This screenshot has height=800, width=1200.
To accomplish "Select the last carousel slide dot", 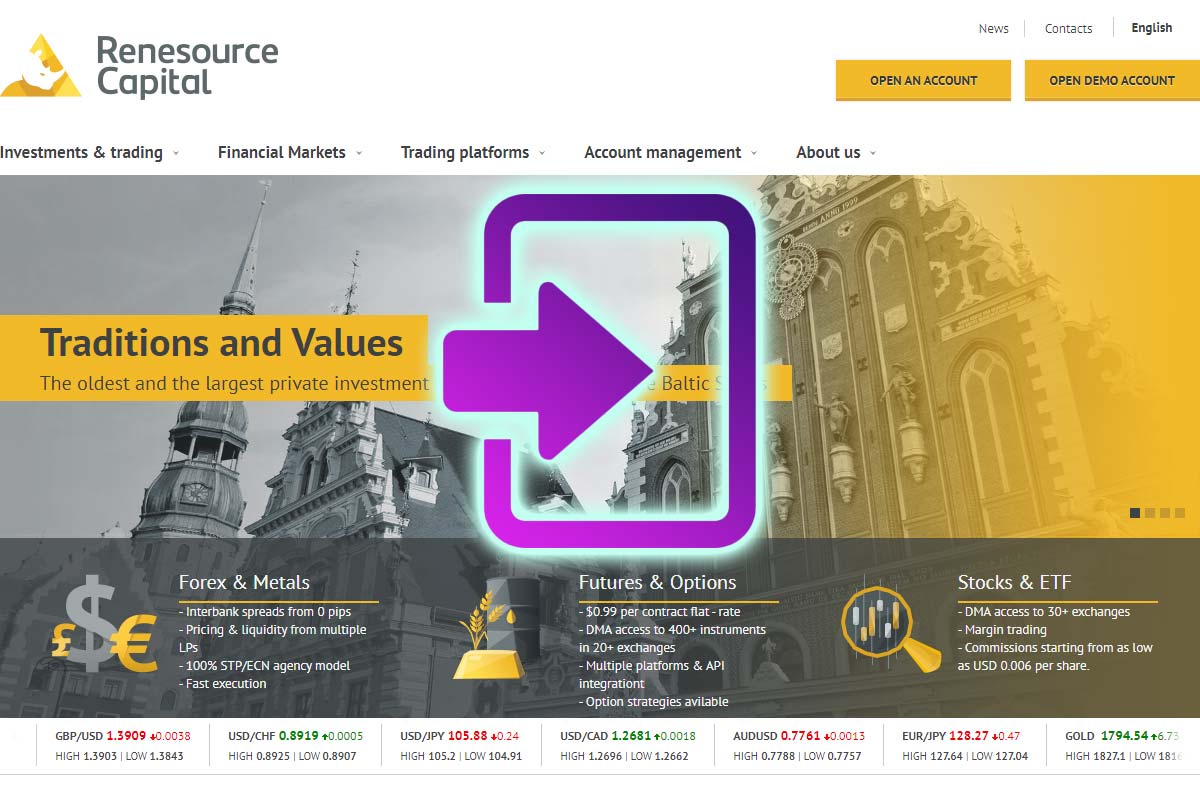I will (1180, 513).
